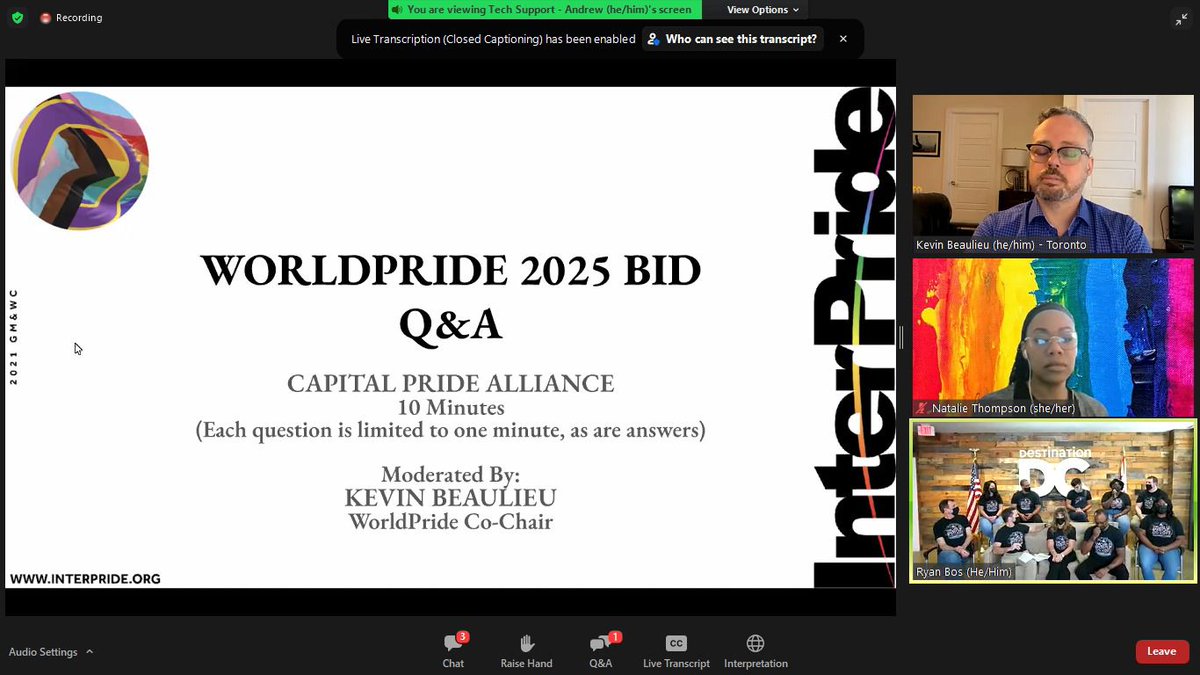Click the green encryption shield icon
The image size is (1200, 675).
coord(17,18)
